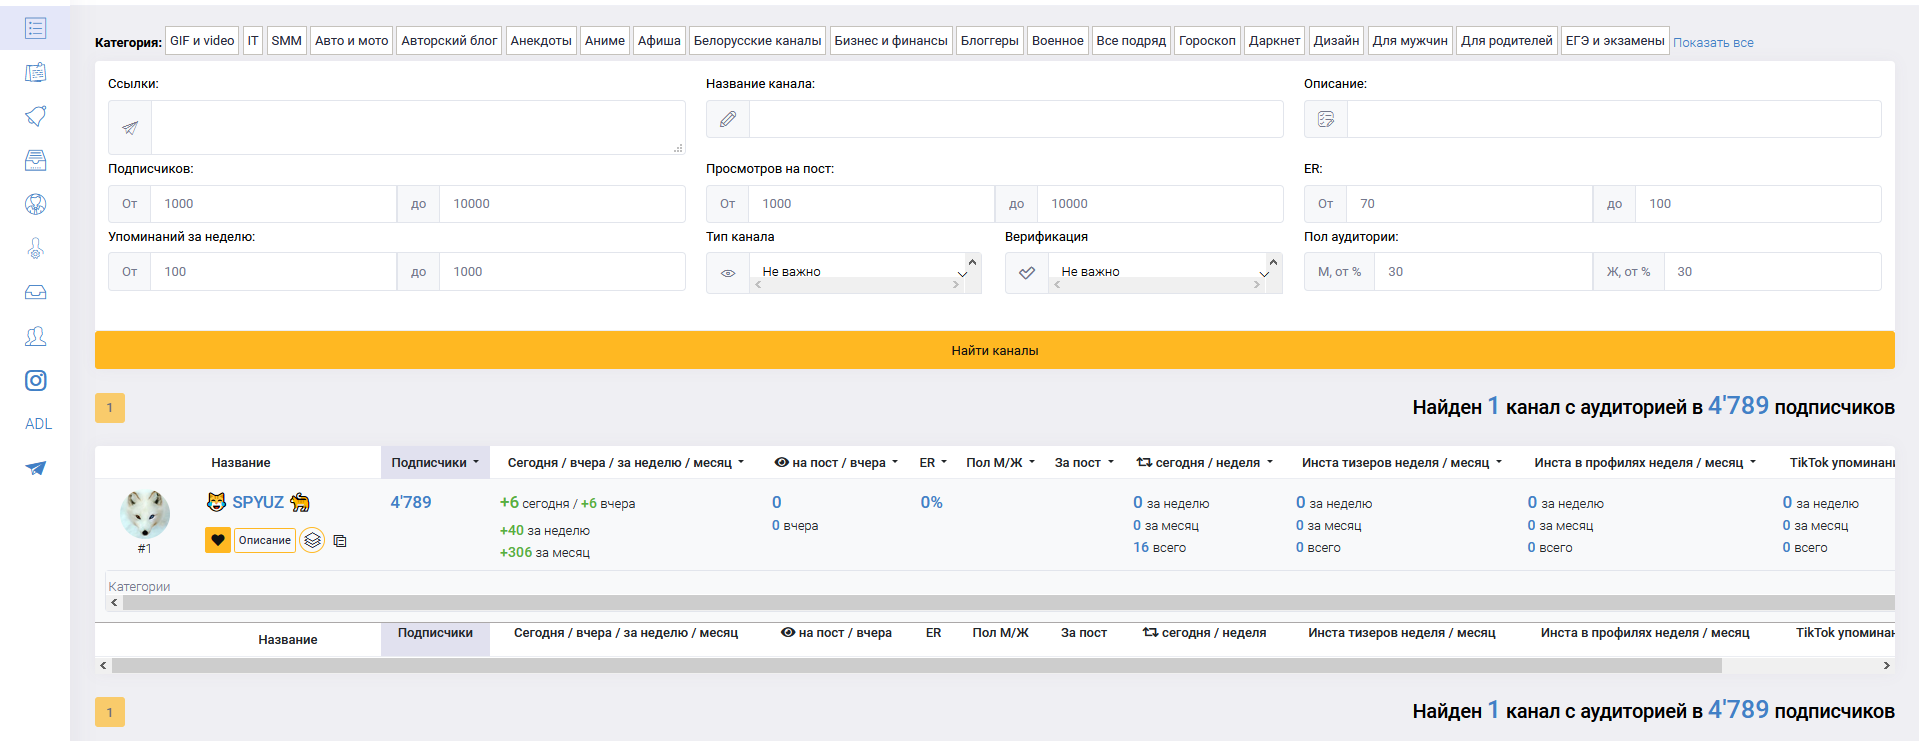Toggle the Аниме category filter
The width and height of the screenshot is (1919, 741).
point(605,41)
